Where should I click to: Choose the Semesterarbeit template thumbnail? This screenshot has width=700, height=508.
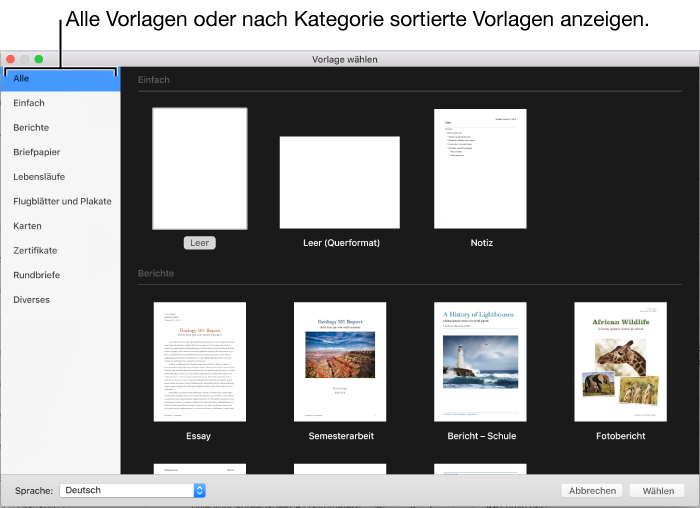[339, 361]
